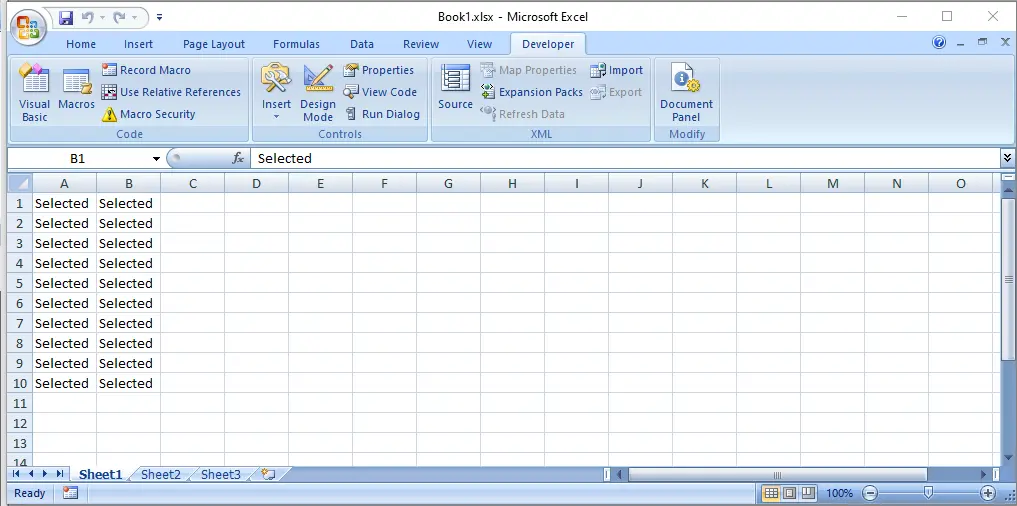This screenshot has width=1017, height=506.
Task: Click the Insert Function fx button
Action: [x=238, y=158]
